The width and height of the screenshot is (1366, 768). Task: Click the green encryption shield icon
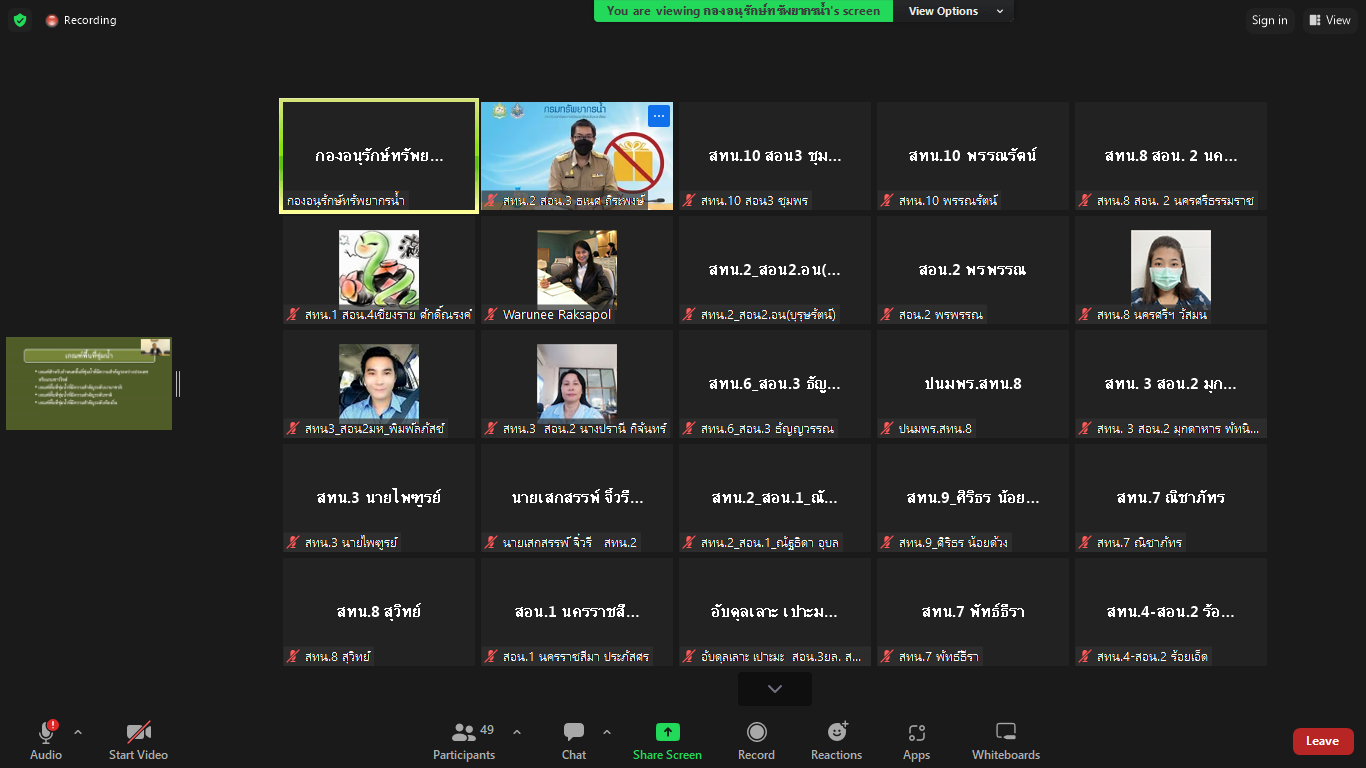tap(20, 20)
